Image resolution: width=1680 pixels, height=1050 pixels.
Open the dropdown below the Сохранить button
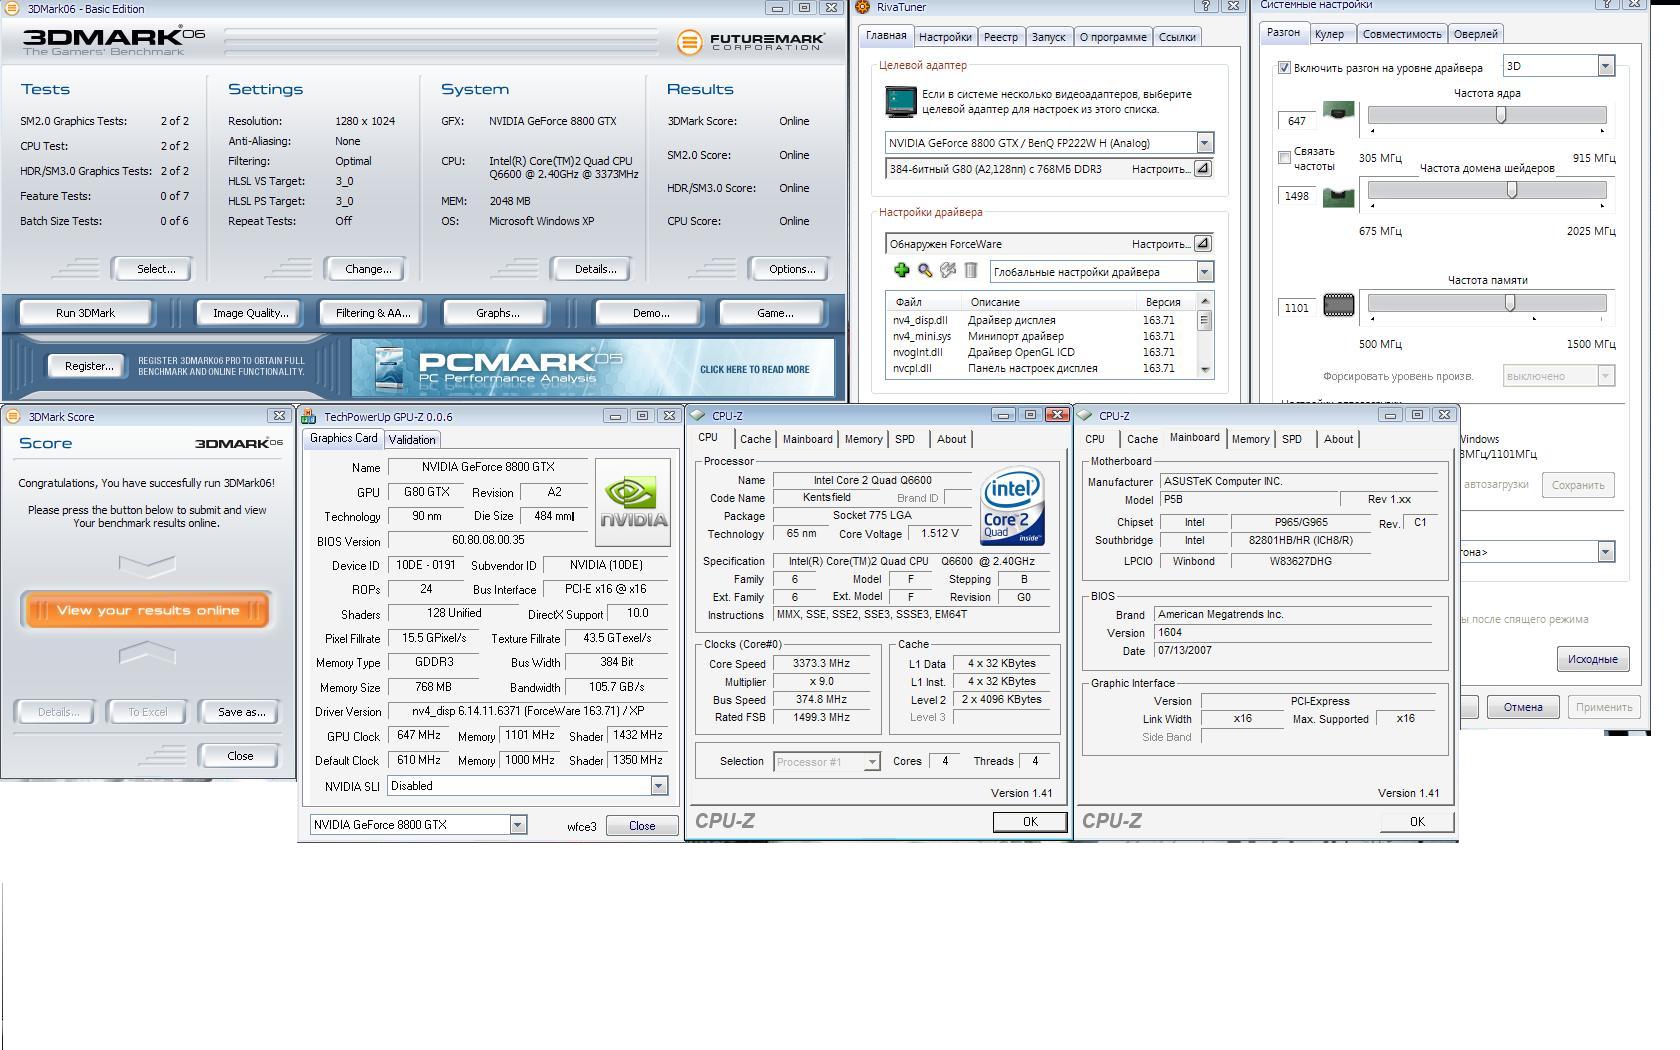coord(1605,552)
